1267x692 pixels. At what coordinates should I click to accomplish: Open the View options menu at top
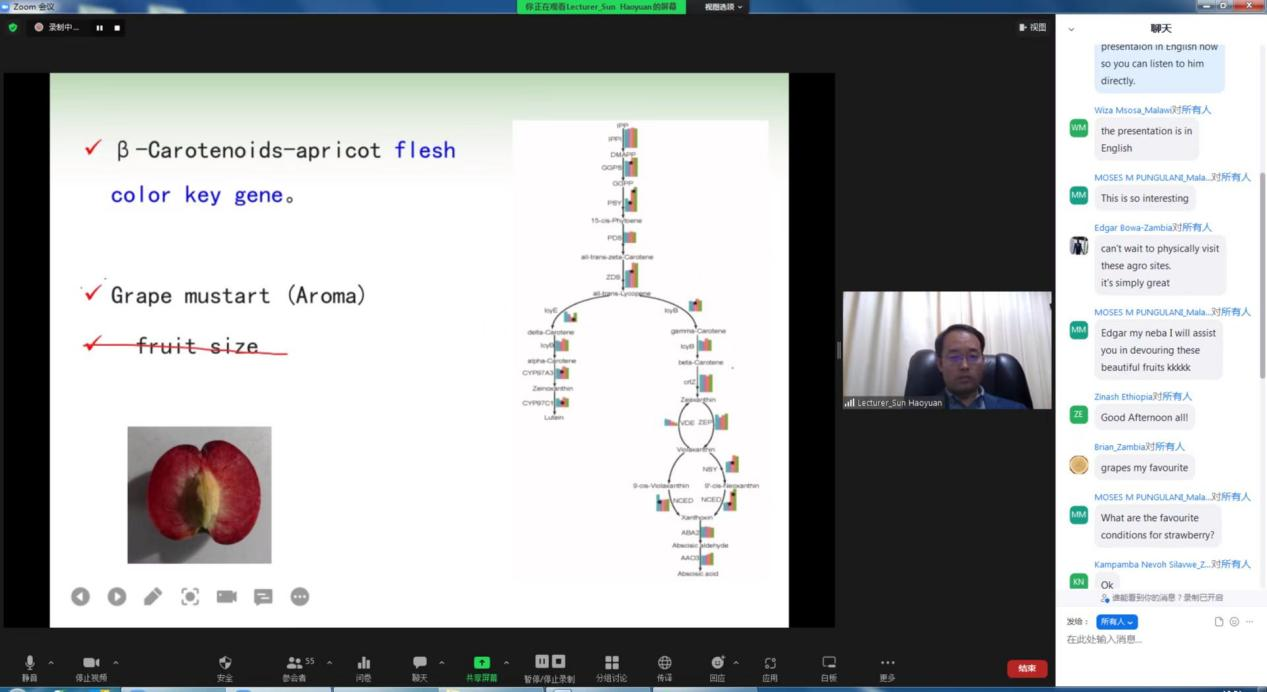click(724, 7)
